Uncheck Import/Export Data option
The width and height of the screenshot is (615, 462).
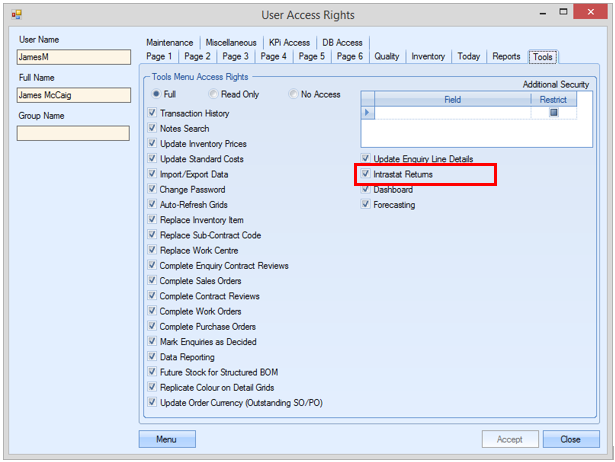[x=152, y=174]
